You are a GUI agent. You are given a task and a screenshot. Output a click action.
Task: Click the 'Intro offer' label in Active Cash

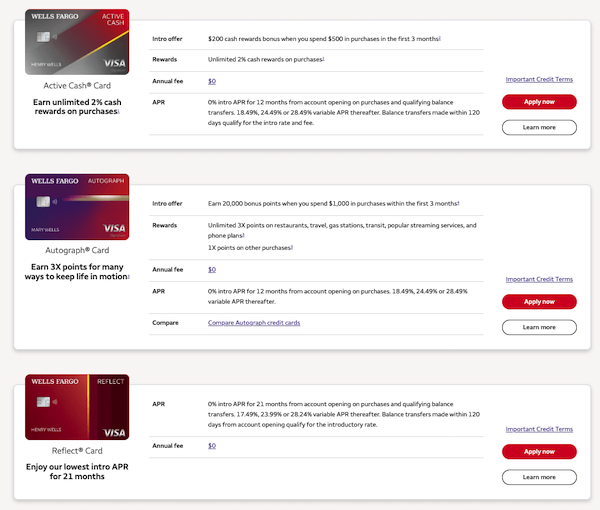point(167,39)
